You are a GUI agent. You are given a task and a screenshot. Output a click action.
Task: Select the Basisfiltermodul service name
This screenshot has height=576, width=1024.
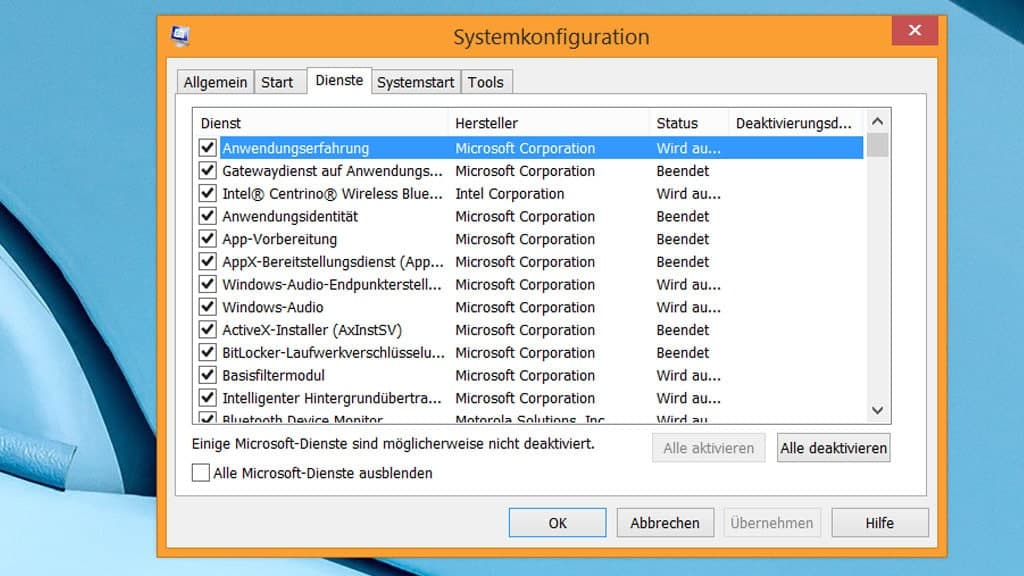(274, 376)
